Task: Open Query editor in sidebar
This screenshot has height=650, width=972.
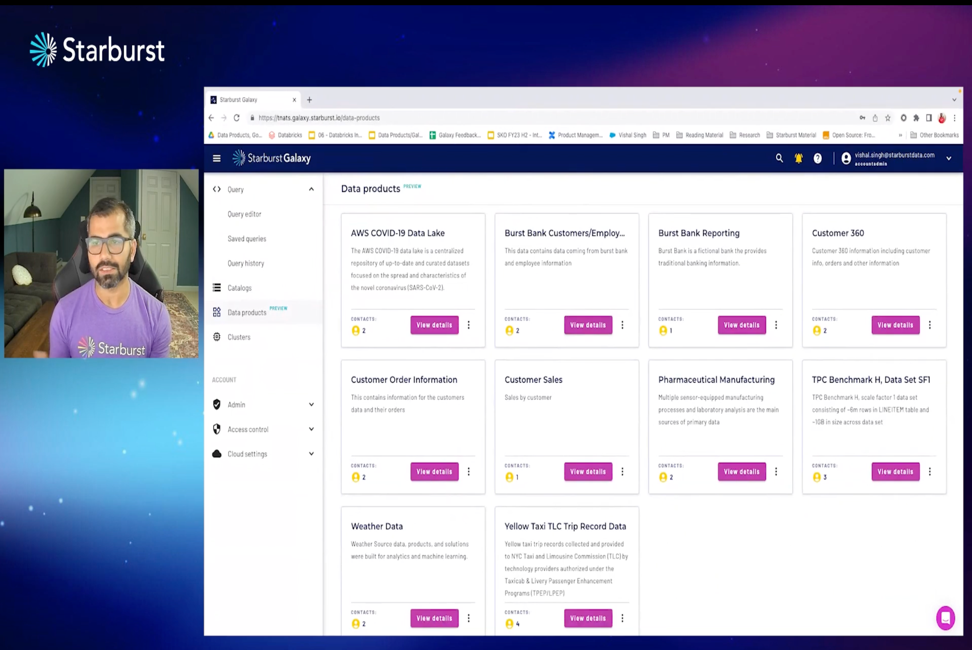Action: tap(244, 214)
